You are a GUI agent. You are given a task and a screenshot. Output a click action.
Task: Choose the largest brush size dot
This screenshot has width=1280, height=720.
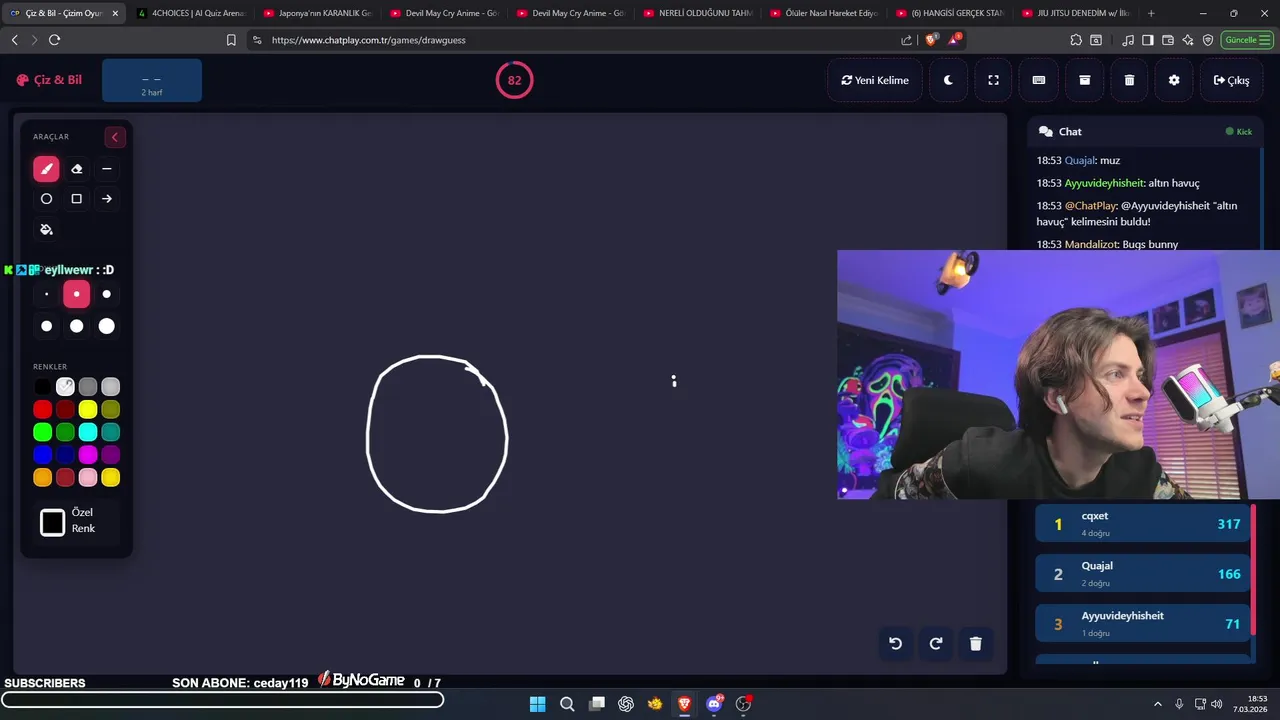click(x=107, y=326)
